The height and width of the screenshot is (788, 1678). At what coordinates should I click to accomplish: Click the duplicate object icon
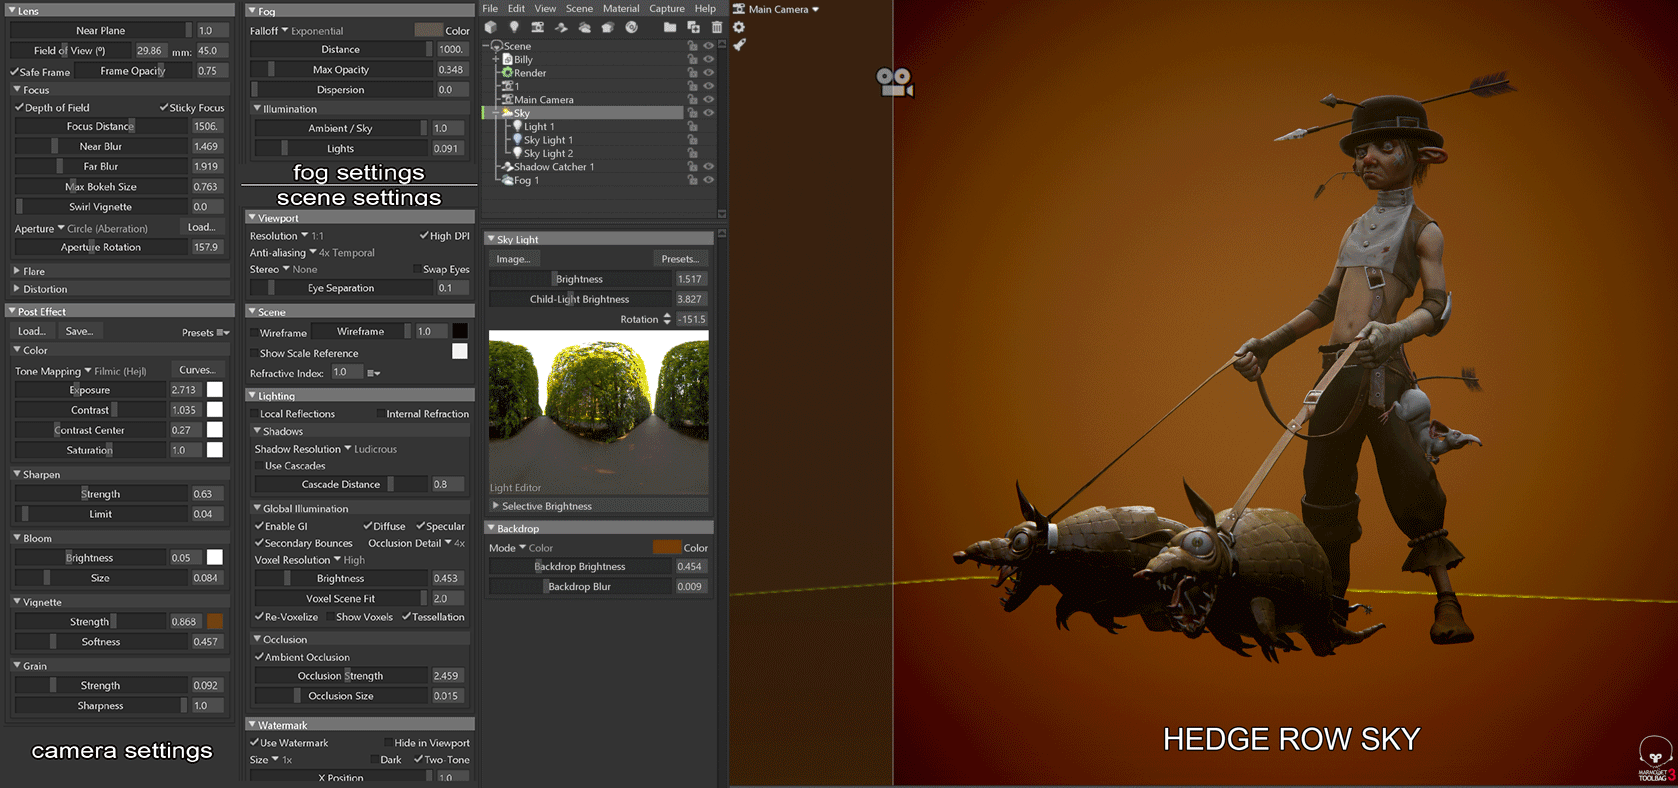[x=693, y=27]
